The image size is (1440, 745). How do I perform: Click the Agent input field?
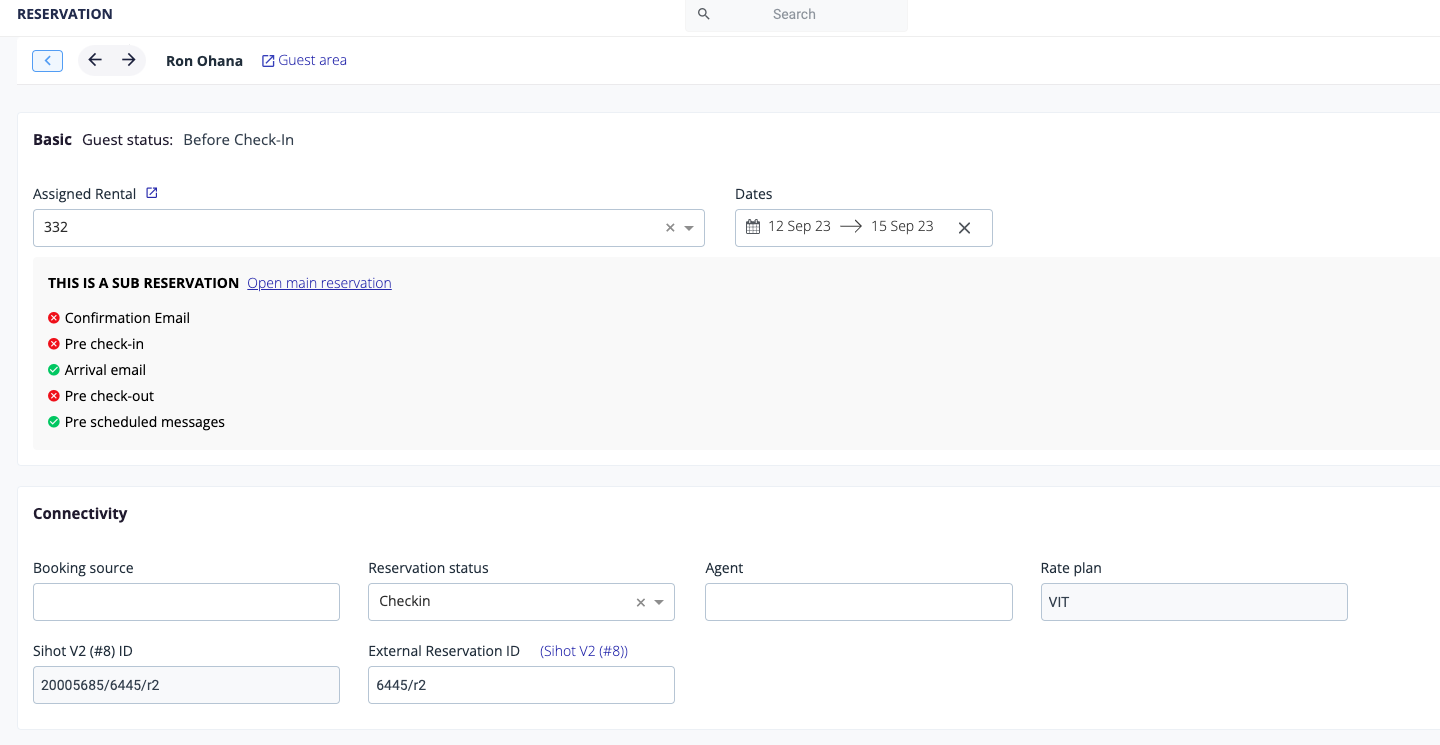click(x=859, y=602)
